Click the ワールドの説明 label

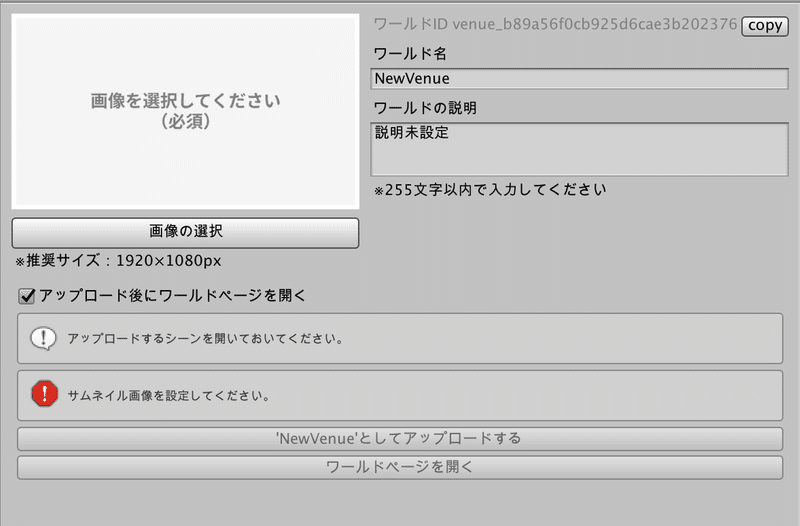(x=425, y=108)
